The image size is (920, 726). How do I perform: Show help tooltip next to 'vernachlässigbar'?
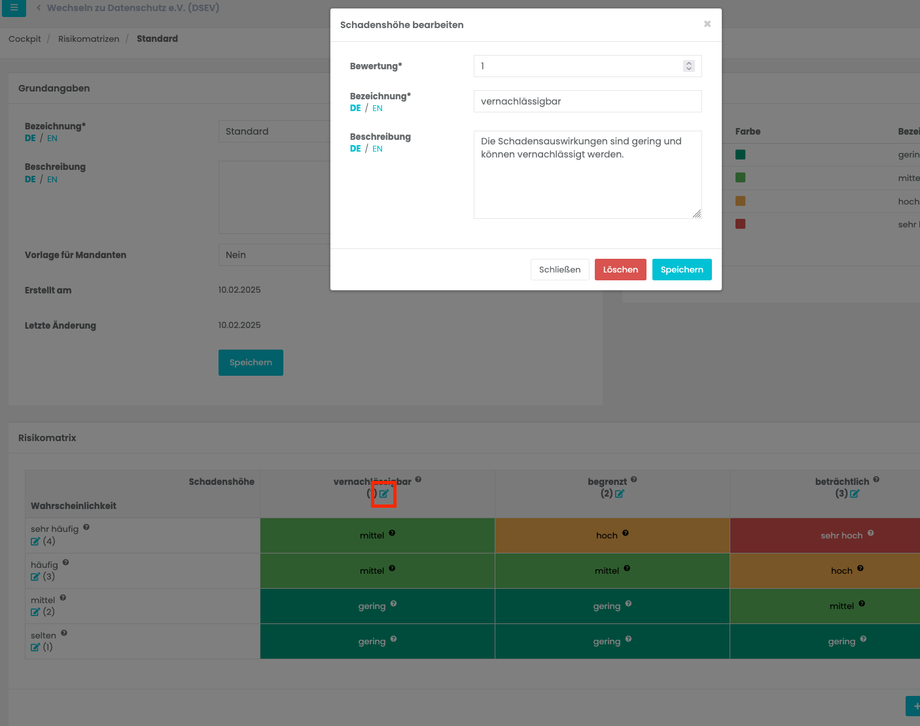[x=418, y=480]
